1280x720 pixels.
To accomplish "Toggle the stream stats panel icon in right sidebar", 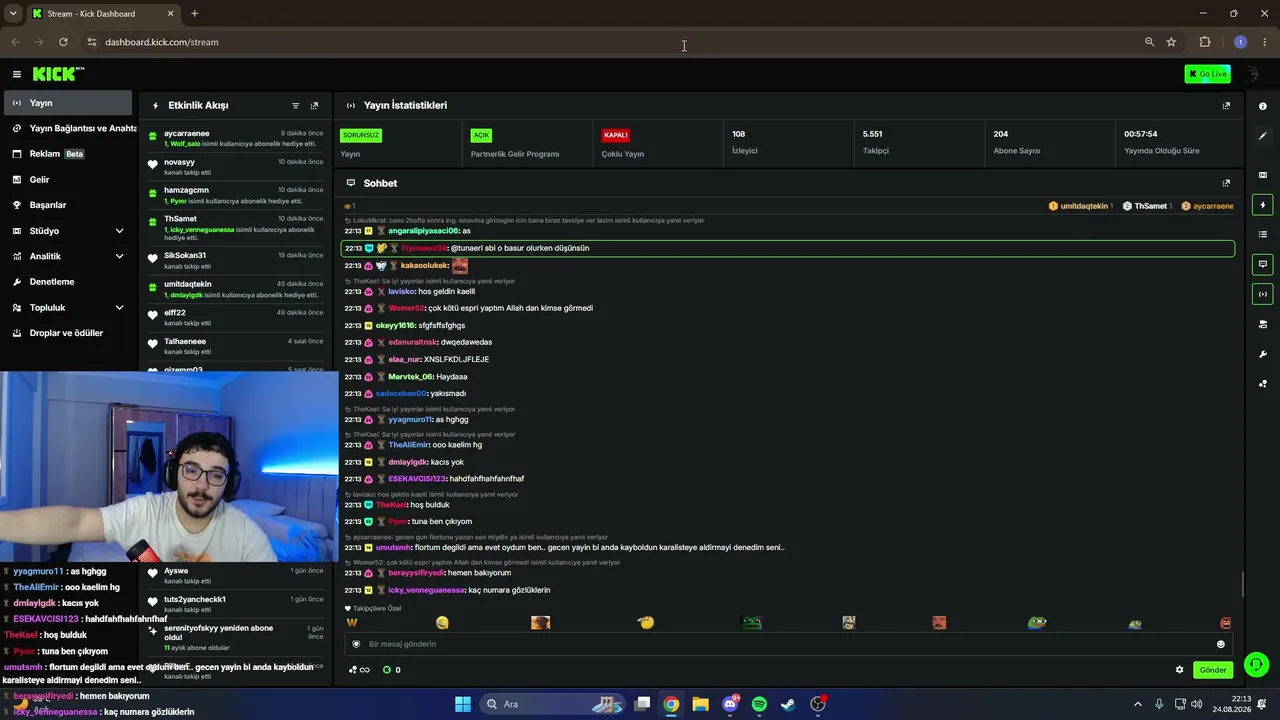I will tap(1262, 294).
